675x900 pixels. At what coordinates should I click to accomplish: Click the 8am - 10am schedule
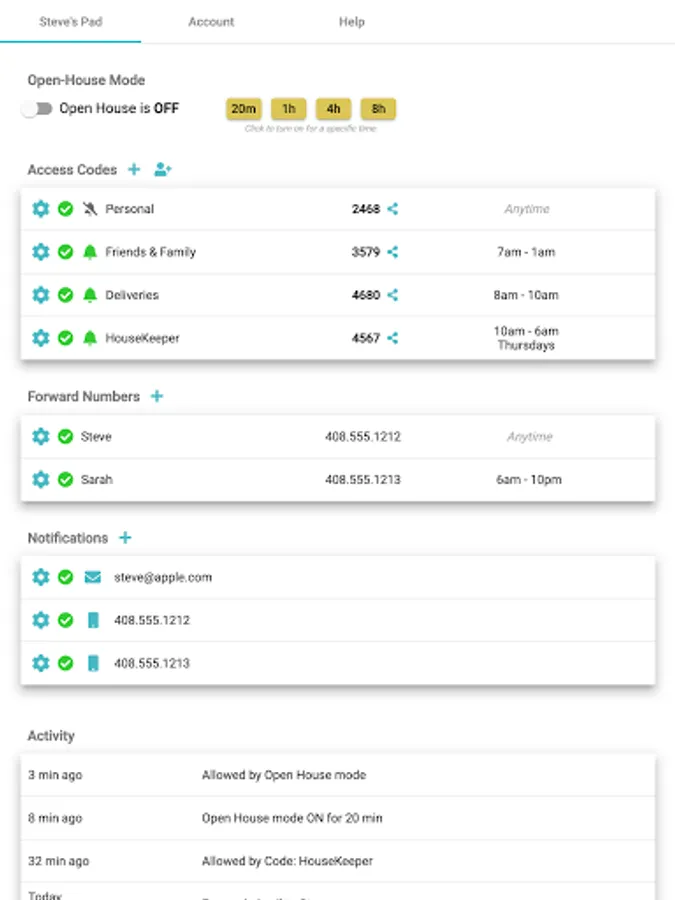pos(526,295)
